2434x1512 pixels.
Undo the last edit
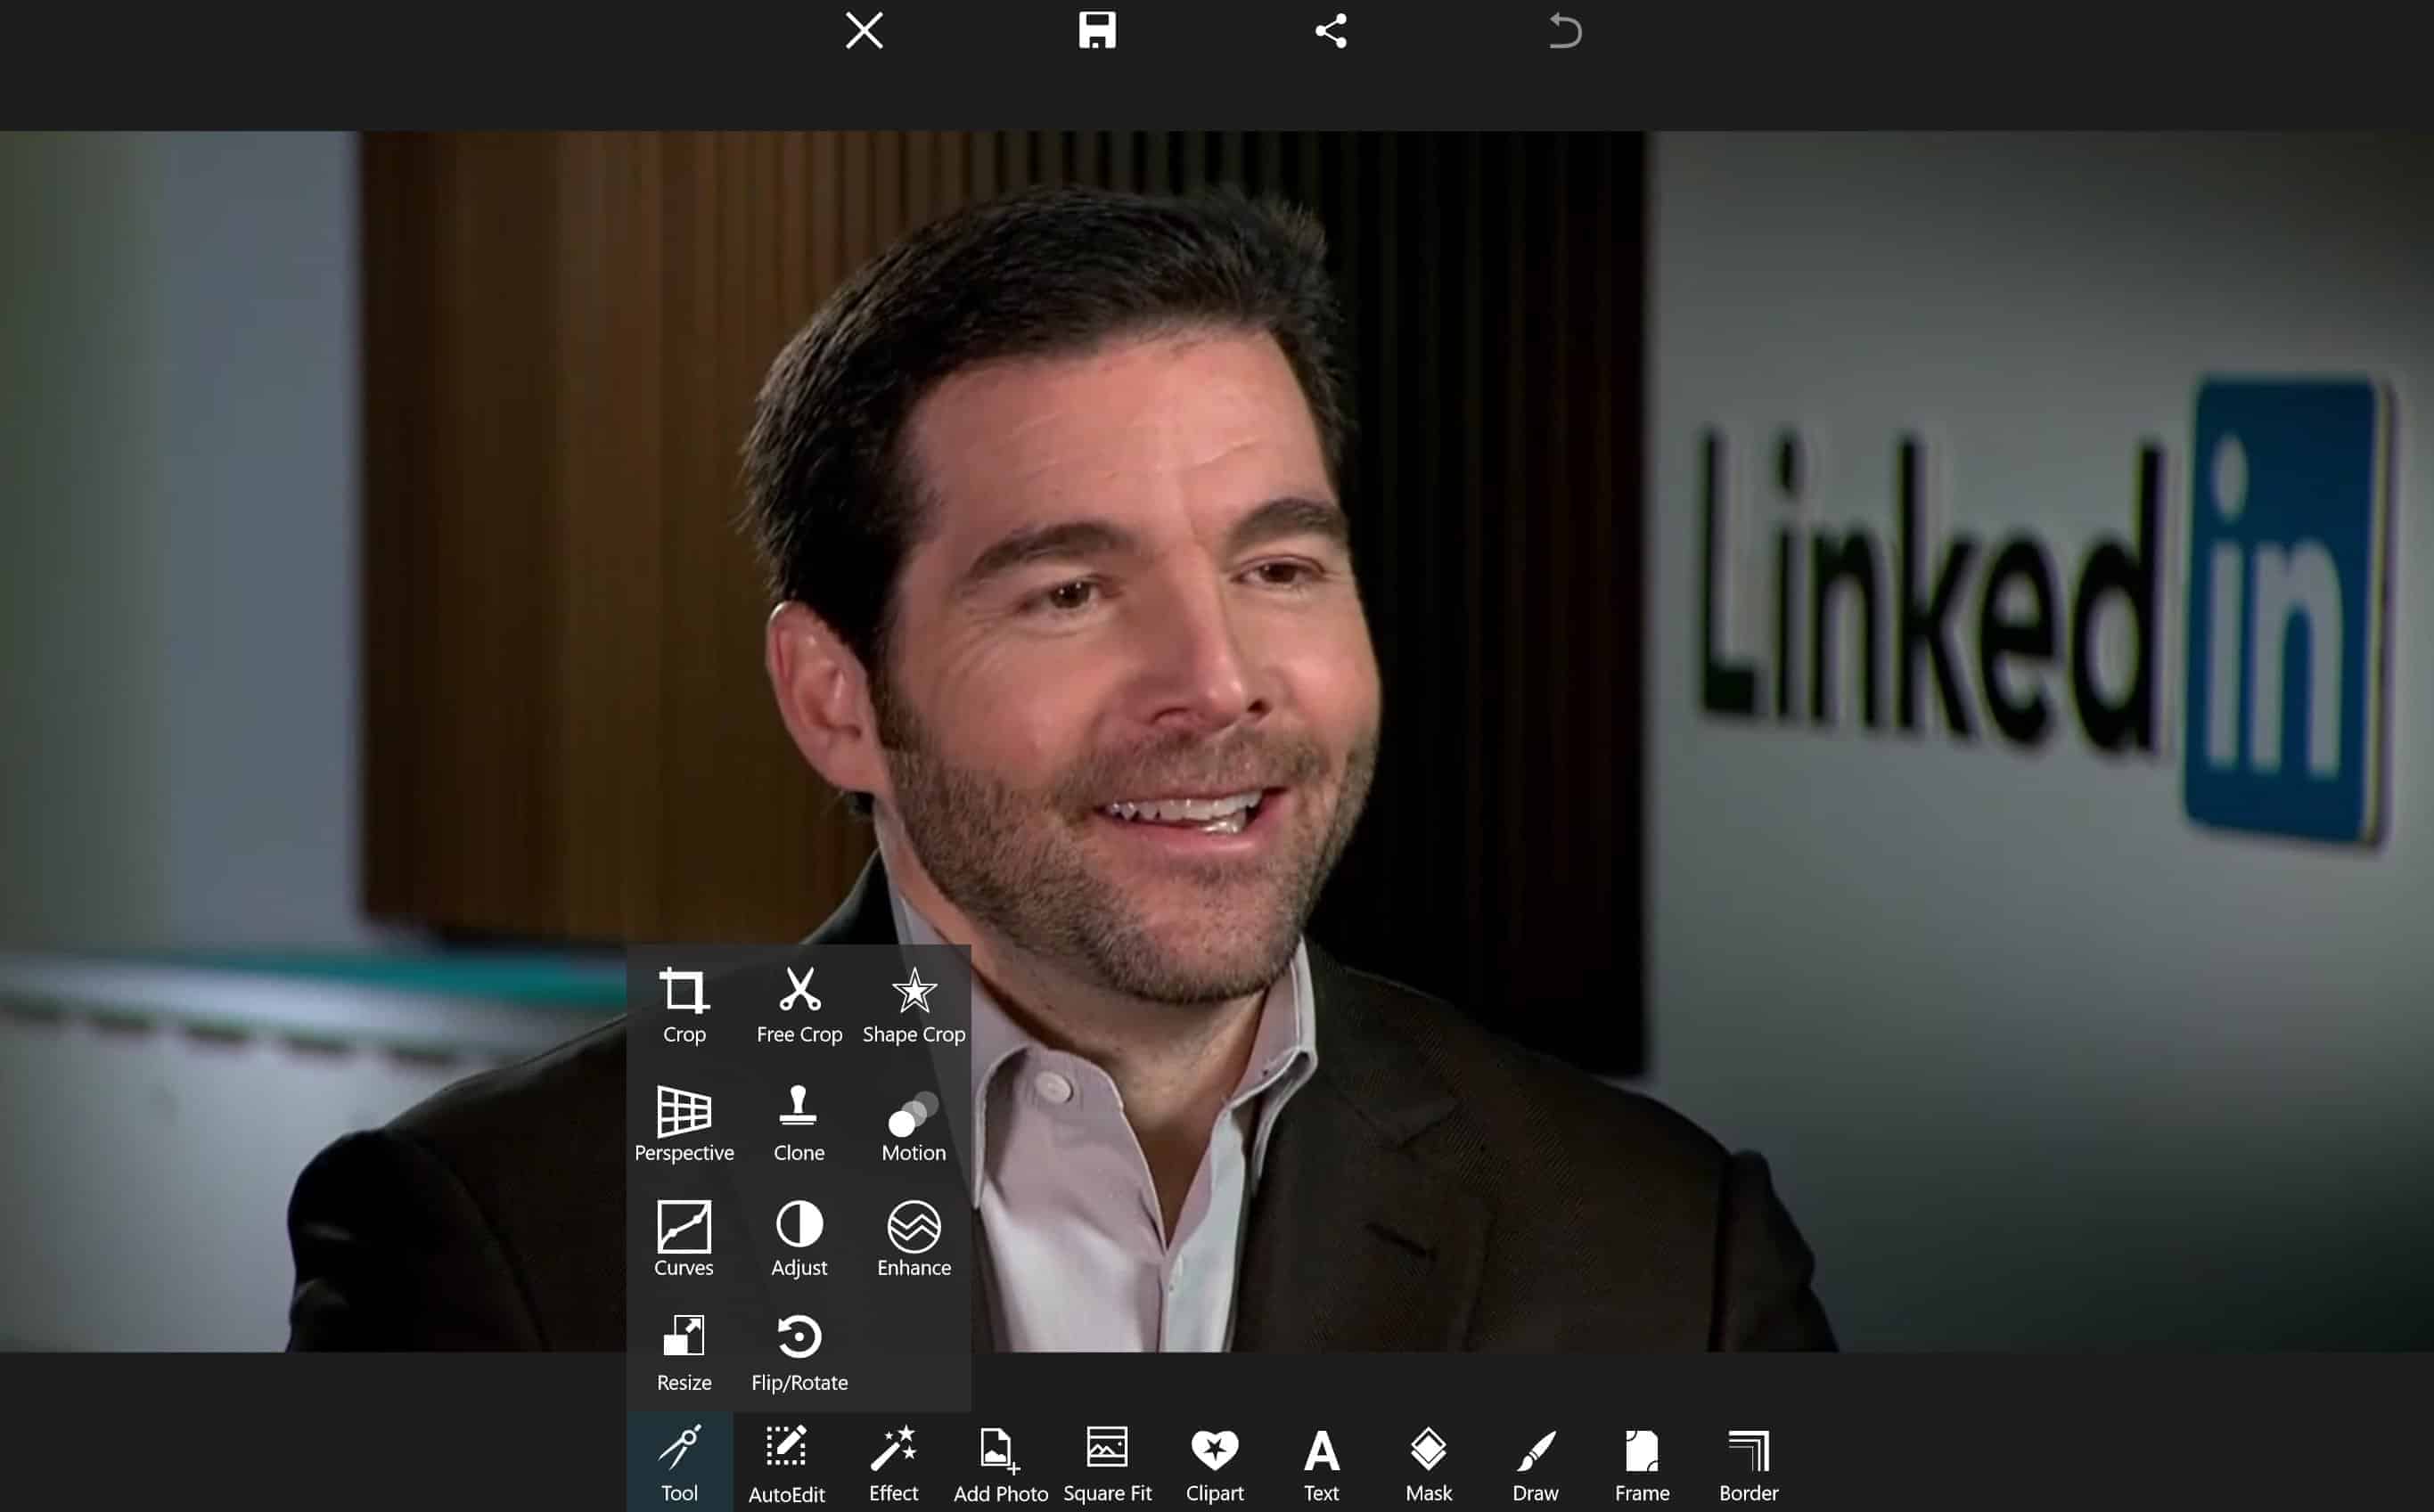1565,31
